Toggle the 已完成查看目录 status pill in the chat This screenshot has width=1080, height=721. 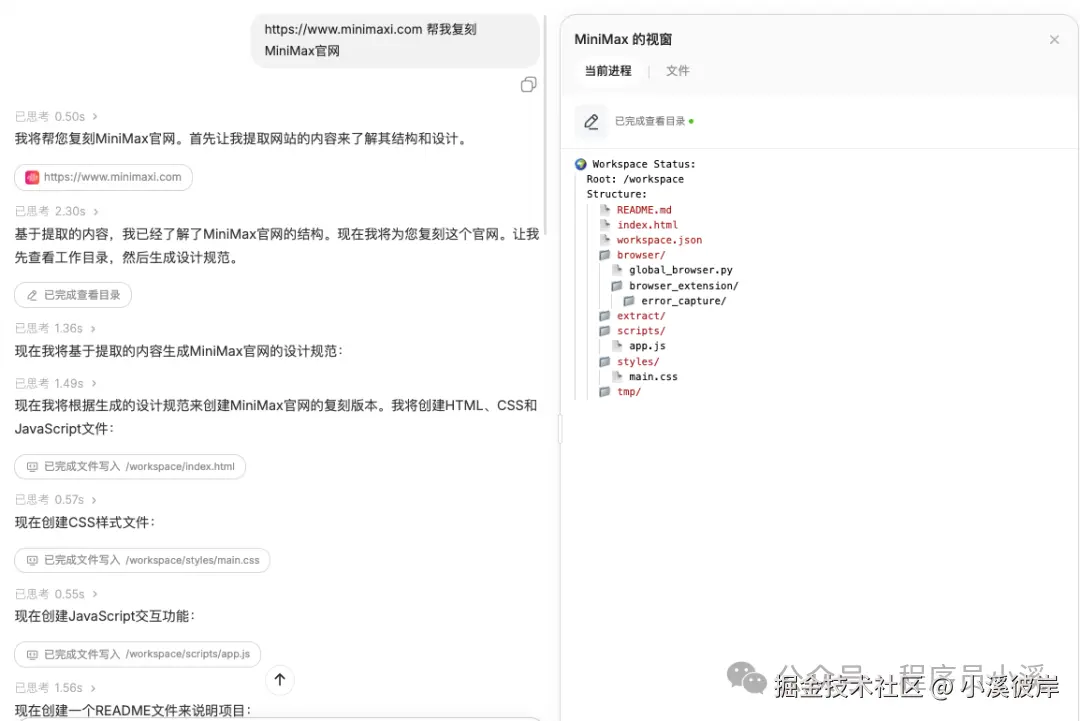[x=72, y=294]
